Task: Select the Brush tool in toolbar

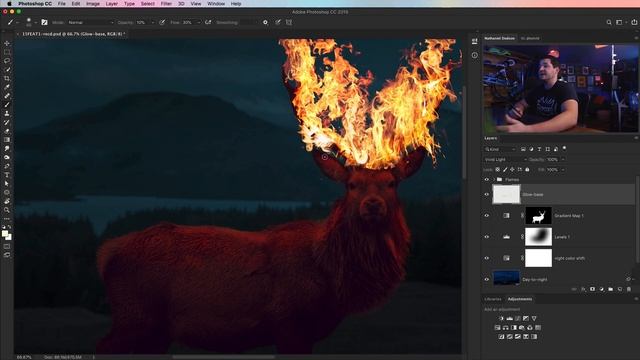Action: point(7,104)
